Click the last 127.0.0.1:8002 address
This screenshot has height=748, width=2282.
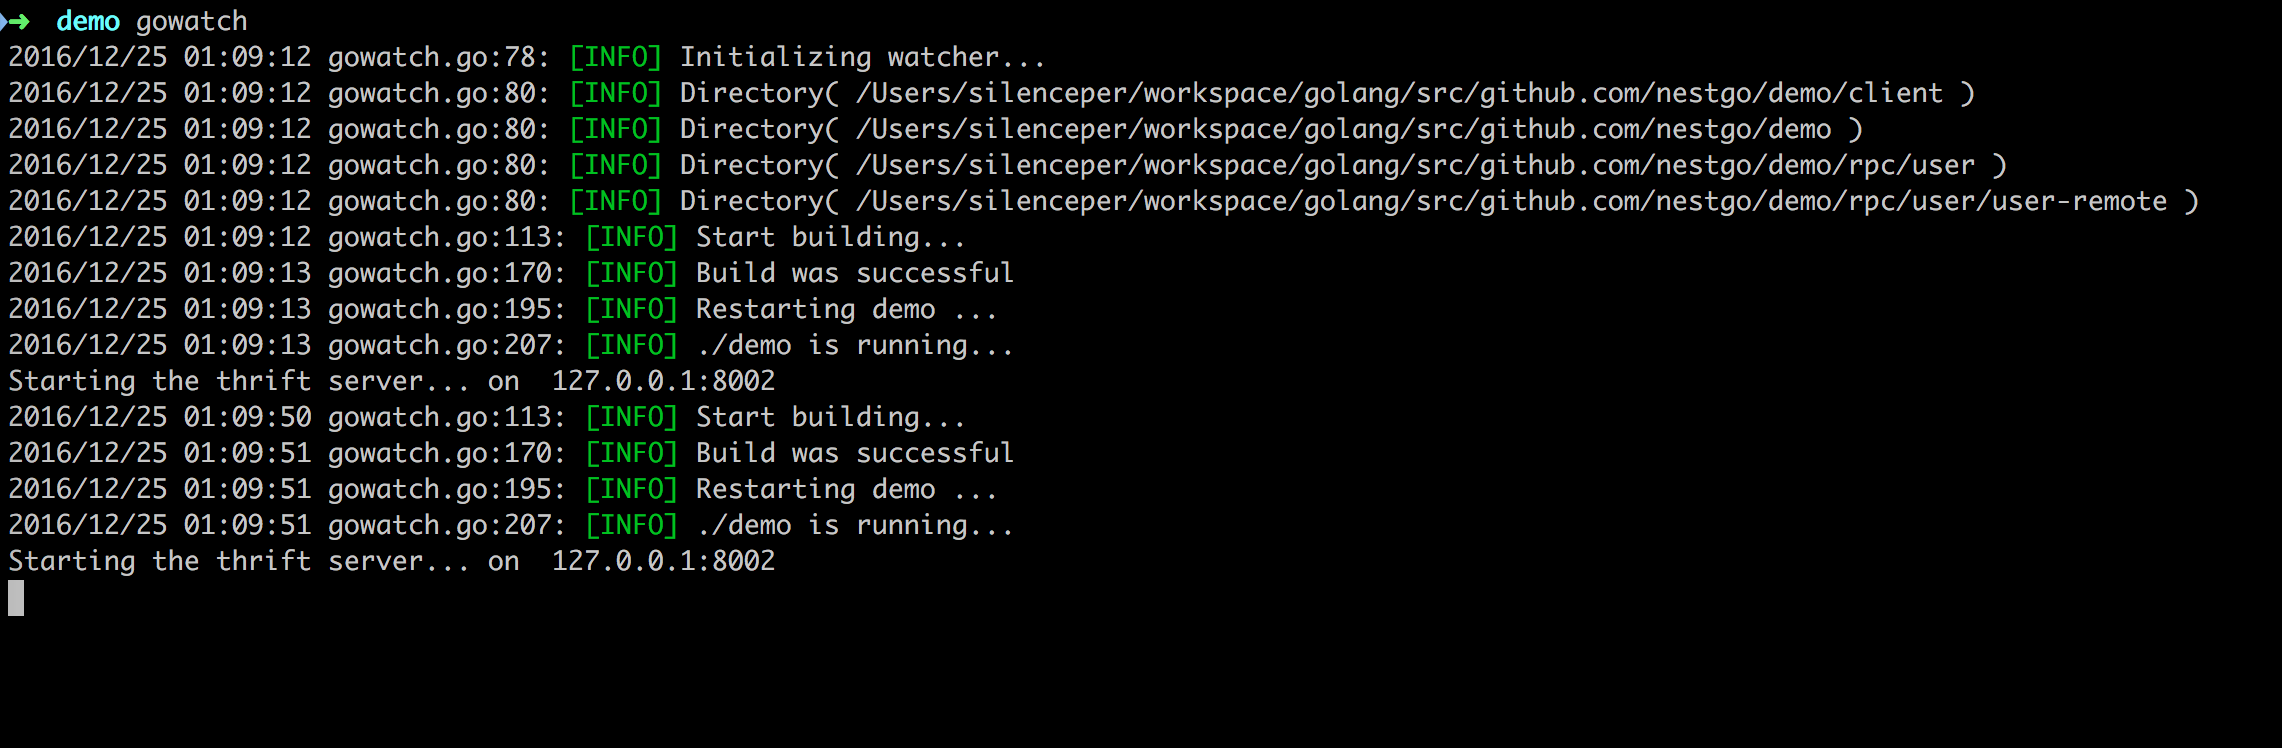click(663, 561)
